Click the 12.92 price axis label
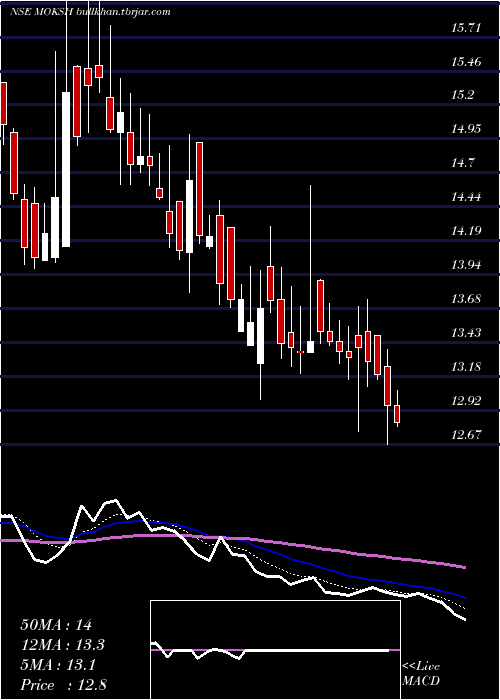500x700 pixels. click(x=466, y=400)
